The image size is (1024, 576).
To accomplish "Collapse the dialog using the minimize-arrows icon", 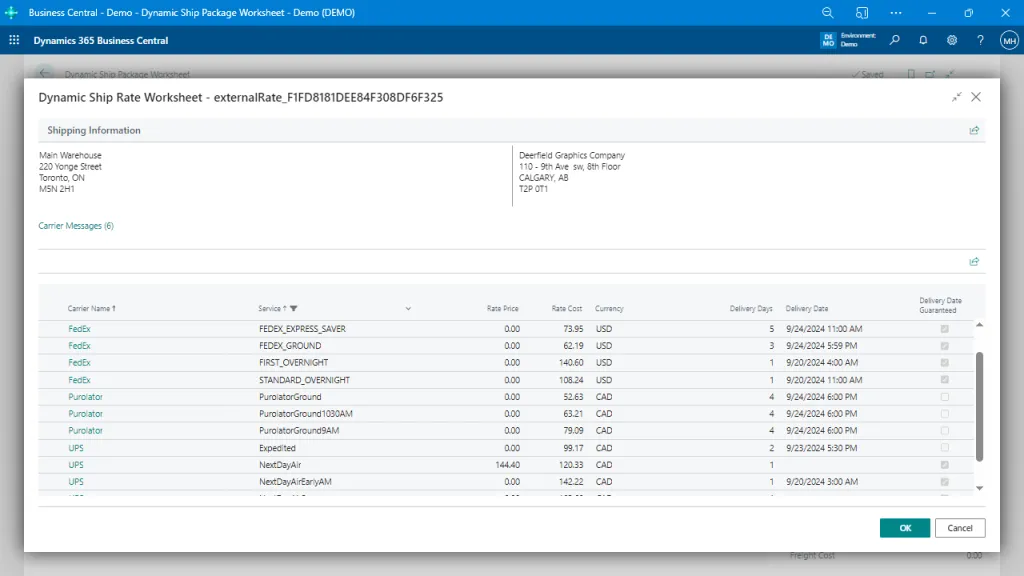I will [x=957, y=97].
